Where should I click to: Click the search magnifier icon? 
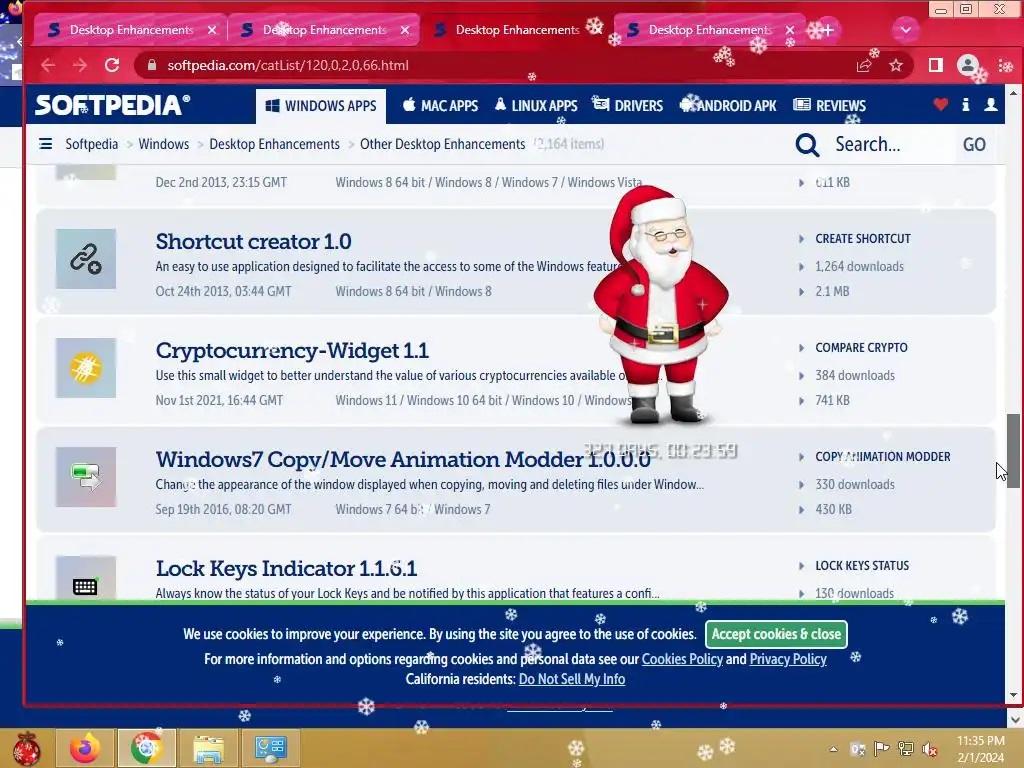pos(807,144)
